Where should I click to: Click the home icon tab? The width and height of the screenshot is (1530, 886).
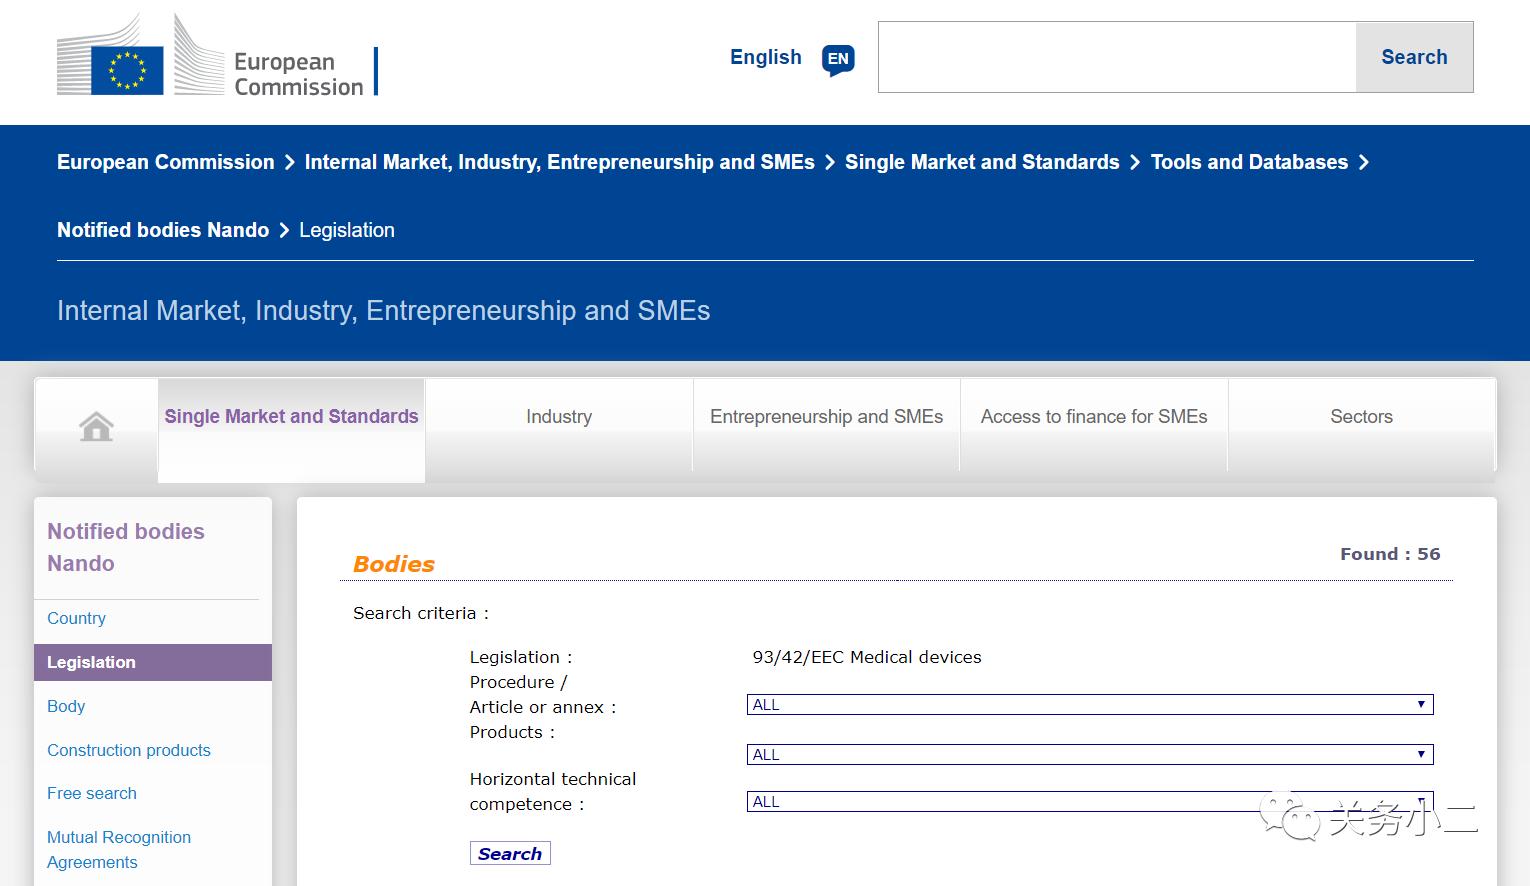96,426
